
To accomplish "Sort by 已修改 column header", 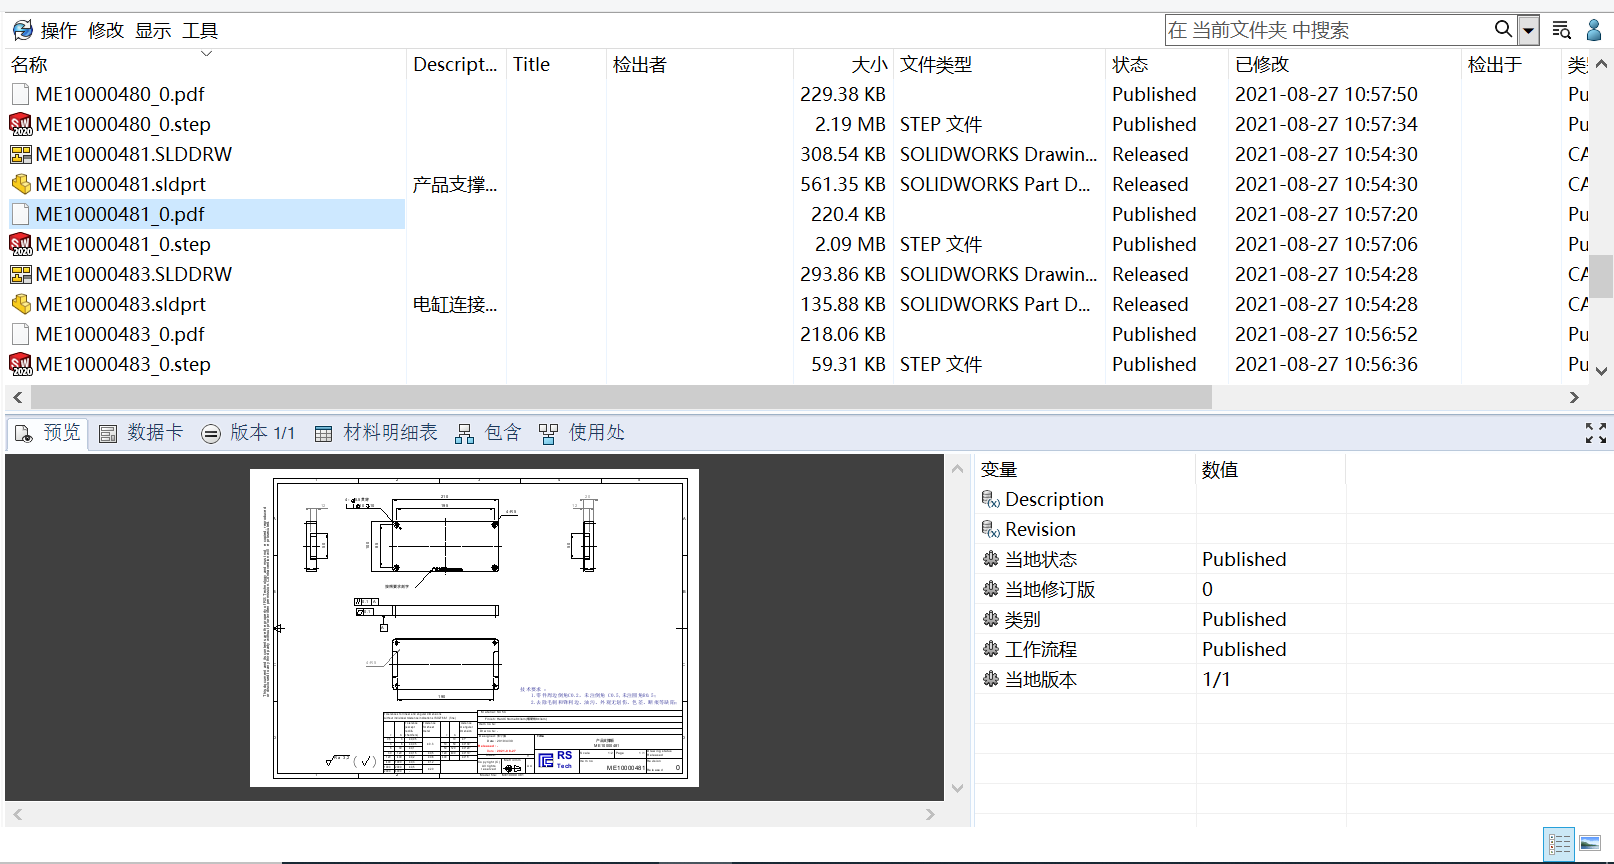I will click(x=1262, y=64).
